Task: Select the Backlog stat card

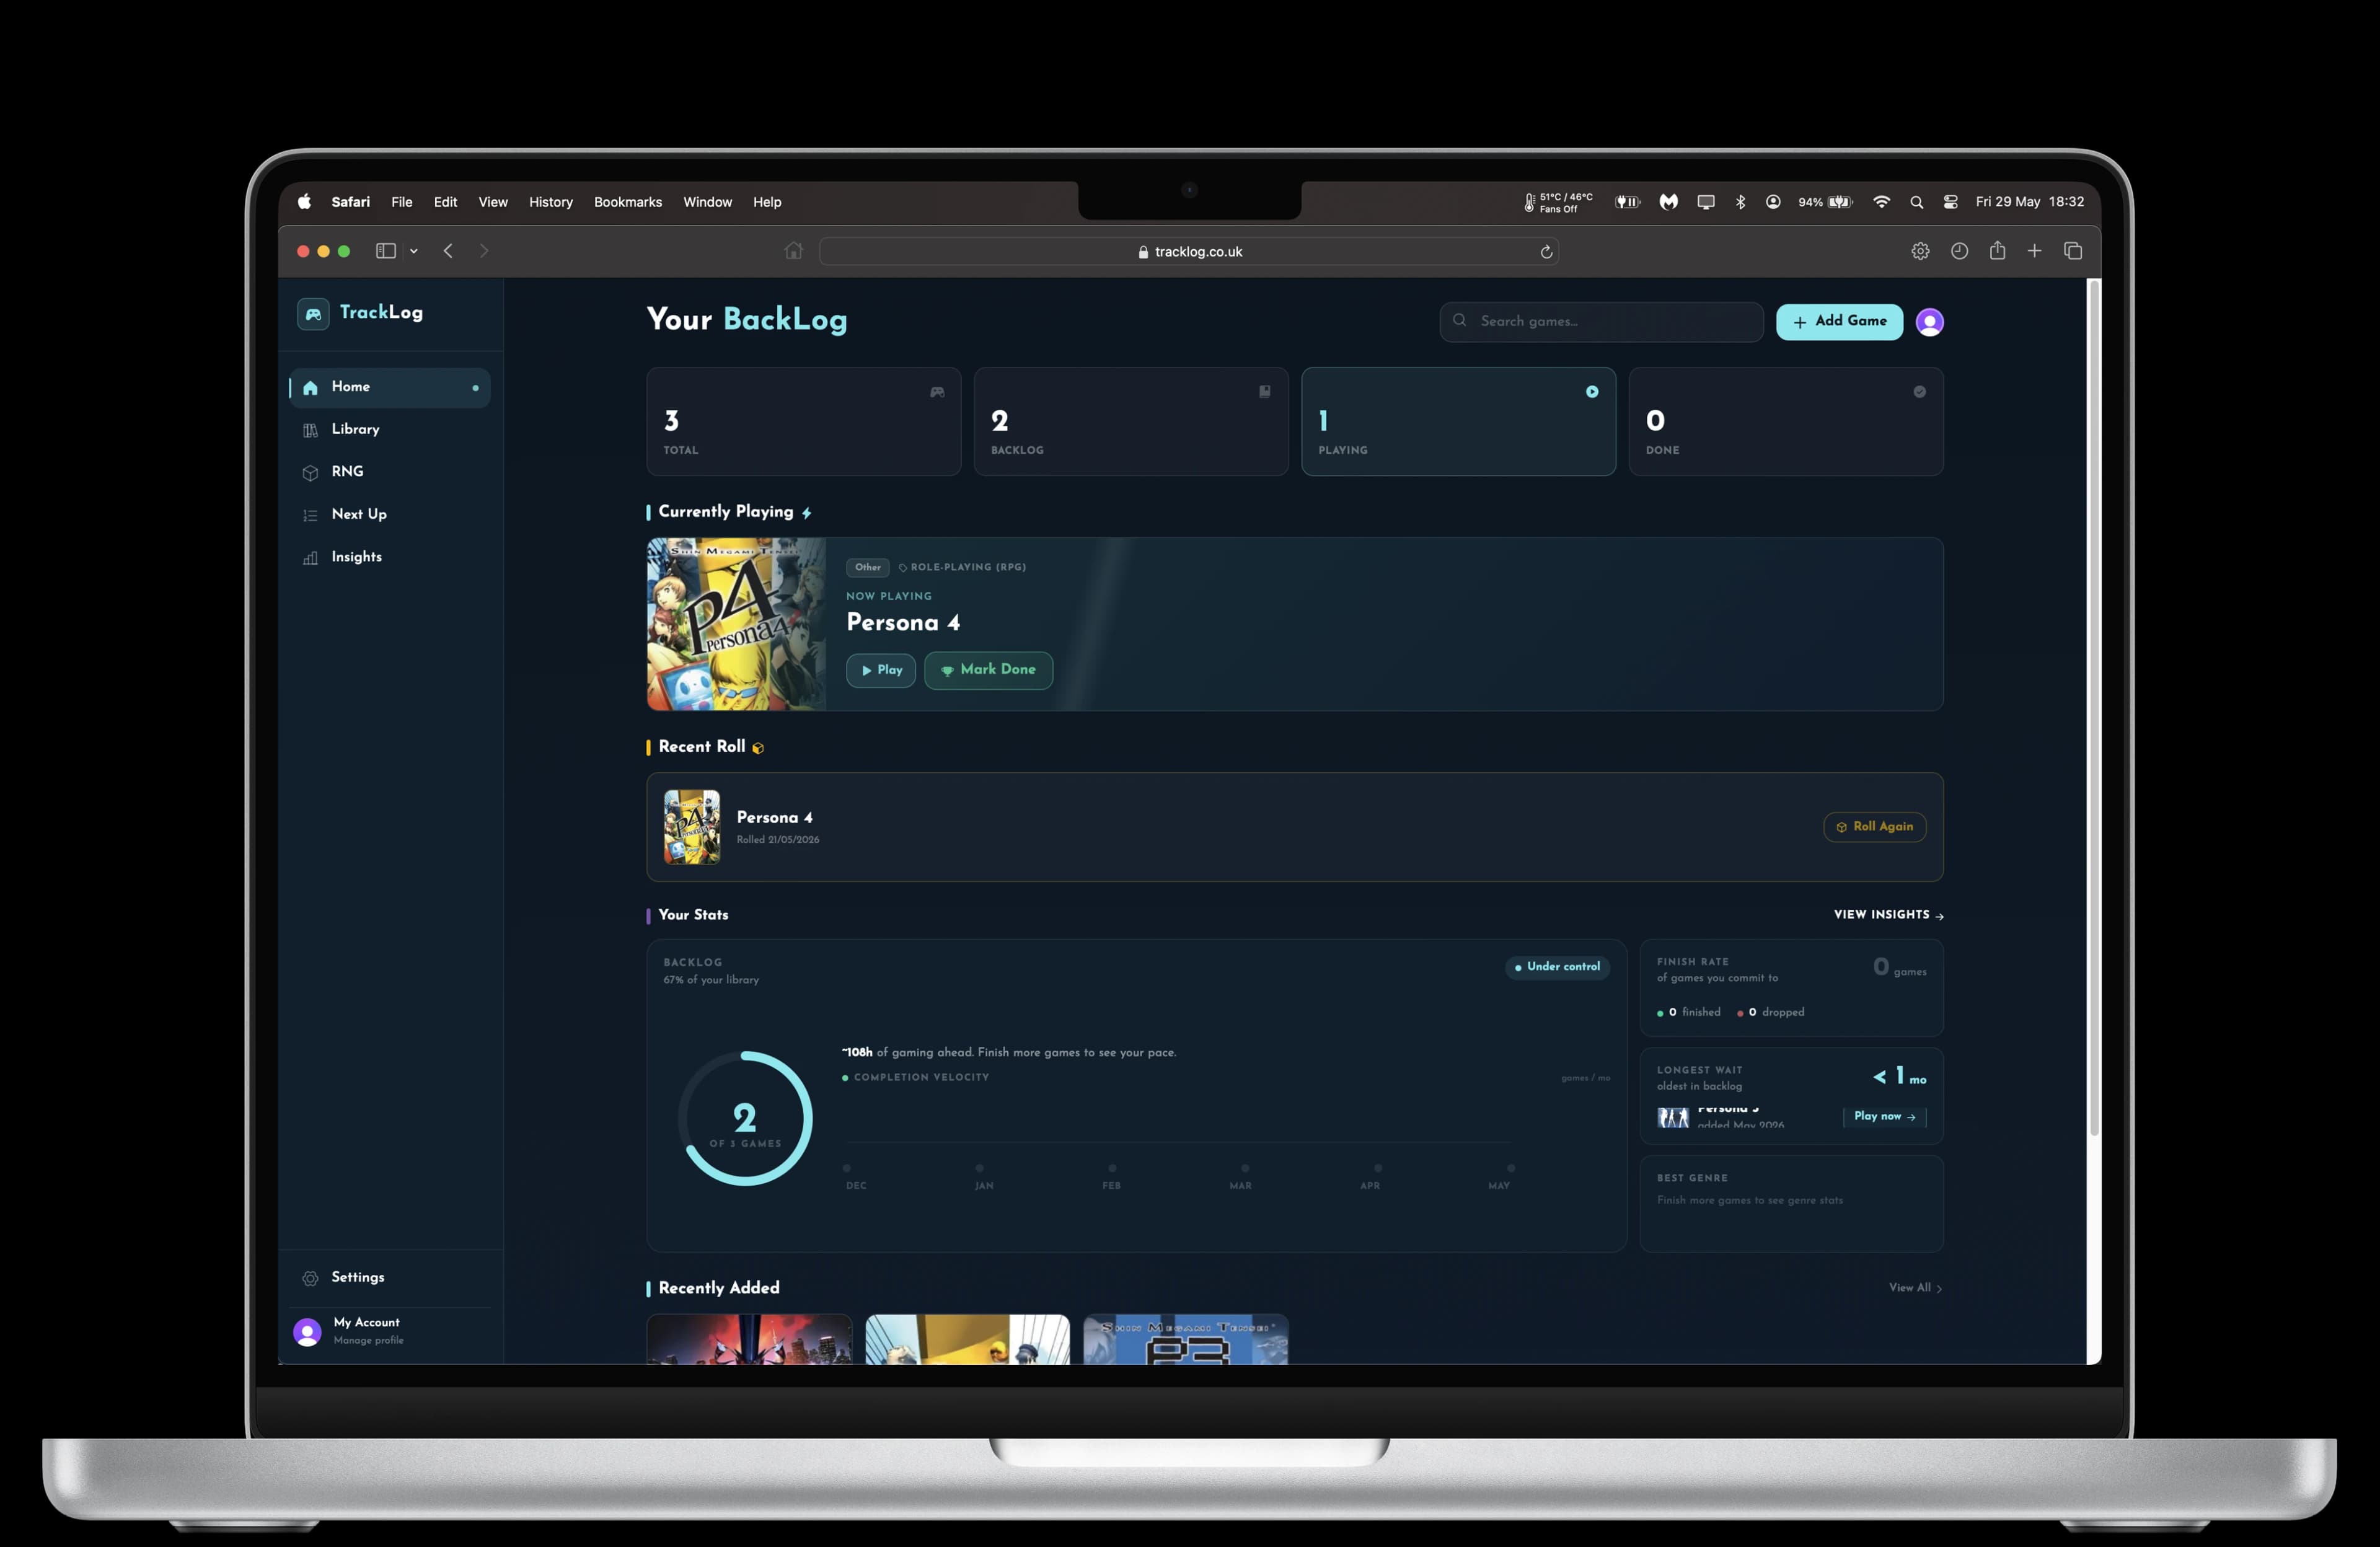Action: coord(1131,421)
